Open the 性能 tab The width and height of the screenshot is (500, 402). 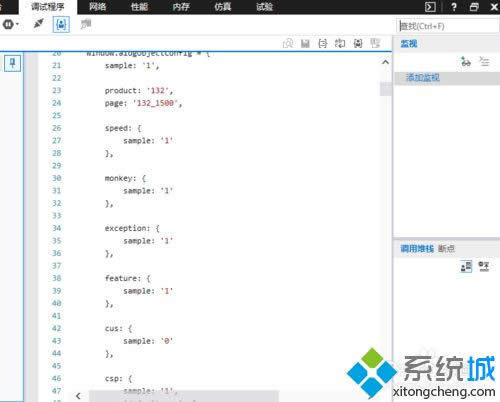point(139,7)
